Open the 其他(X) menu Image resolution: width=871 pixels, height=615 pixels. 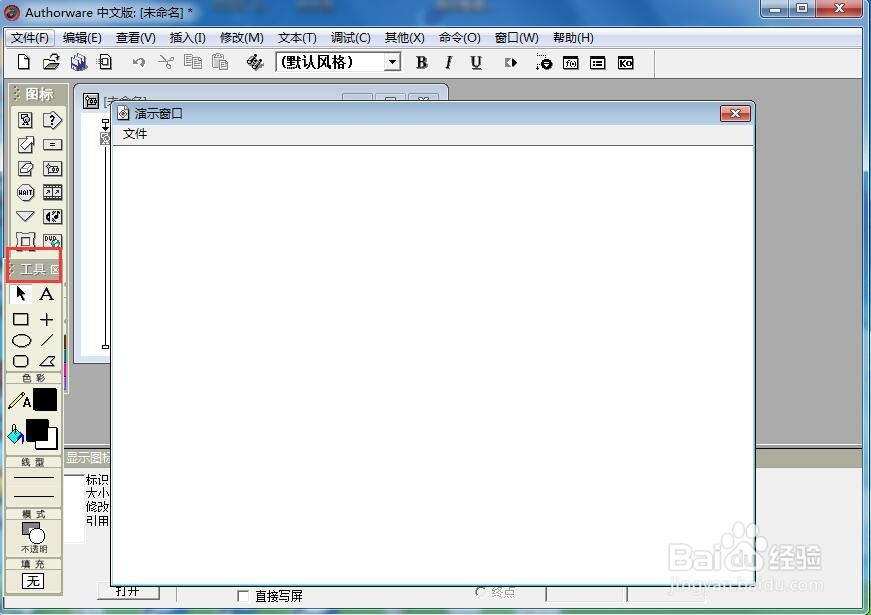click(404, 38)
